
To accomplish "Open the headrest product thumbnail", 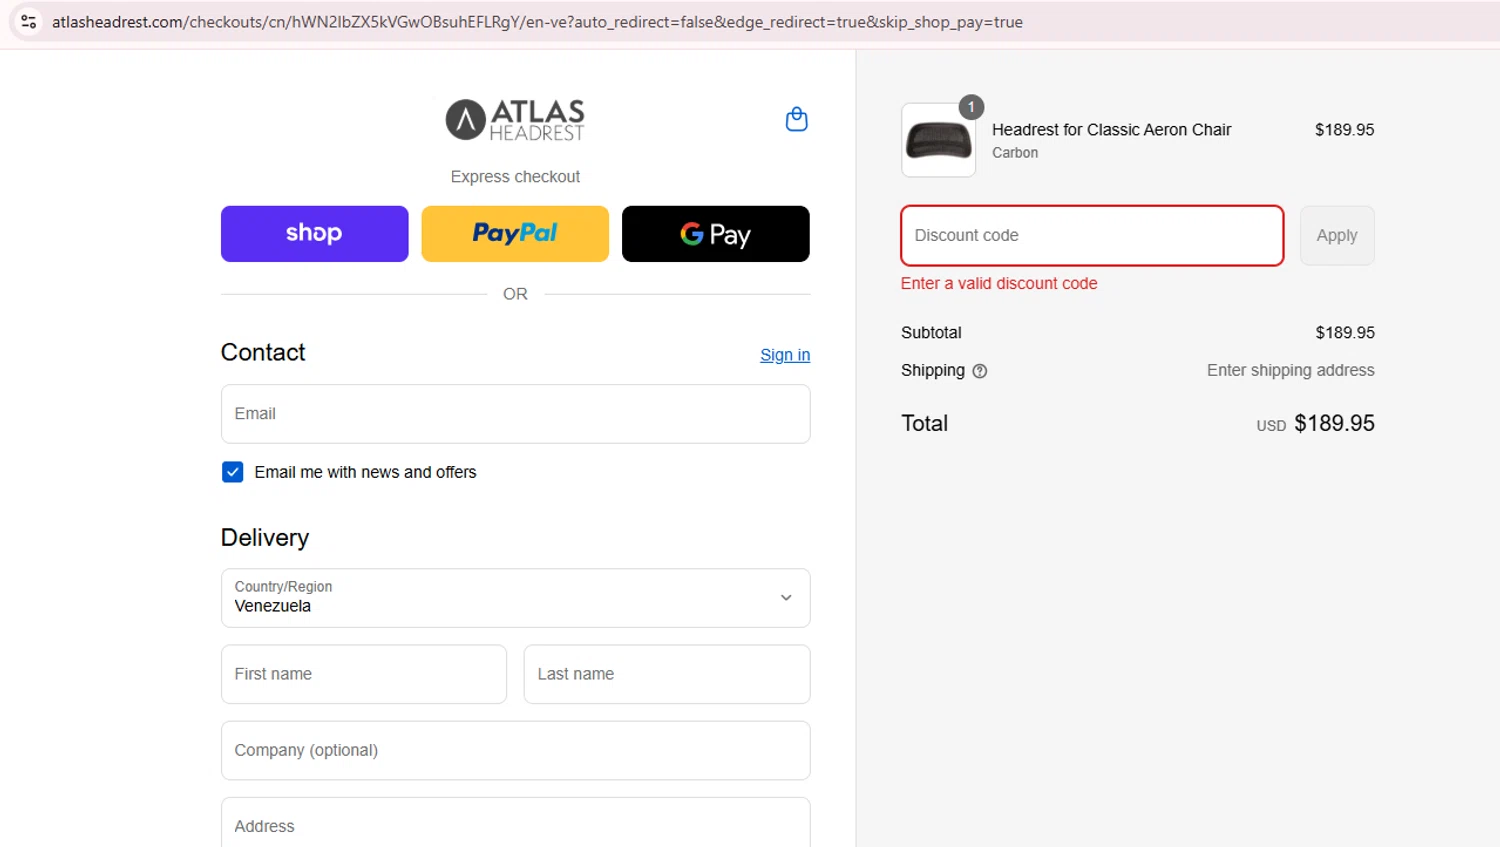I will [x=938, y=140].
